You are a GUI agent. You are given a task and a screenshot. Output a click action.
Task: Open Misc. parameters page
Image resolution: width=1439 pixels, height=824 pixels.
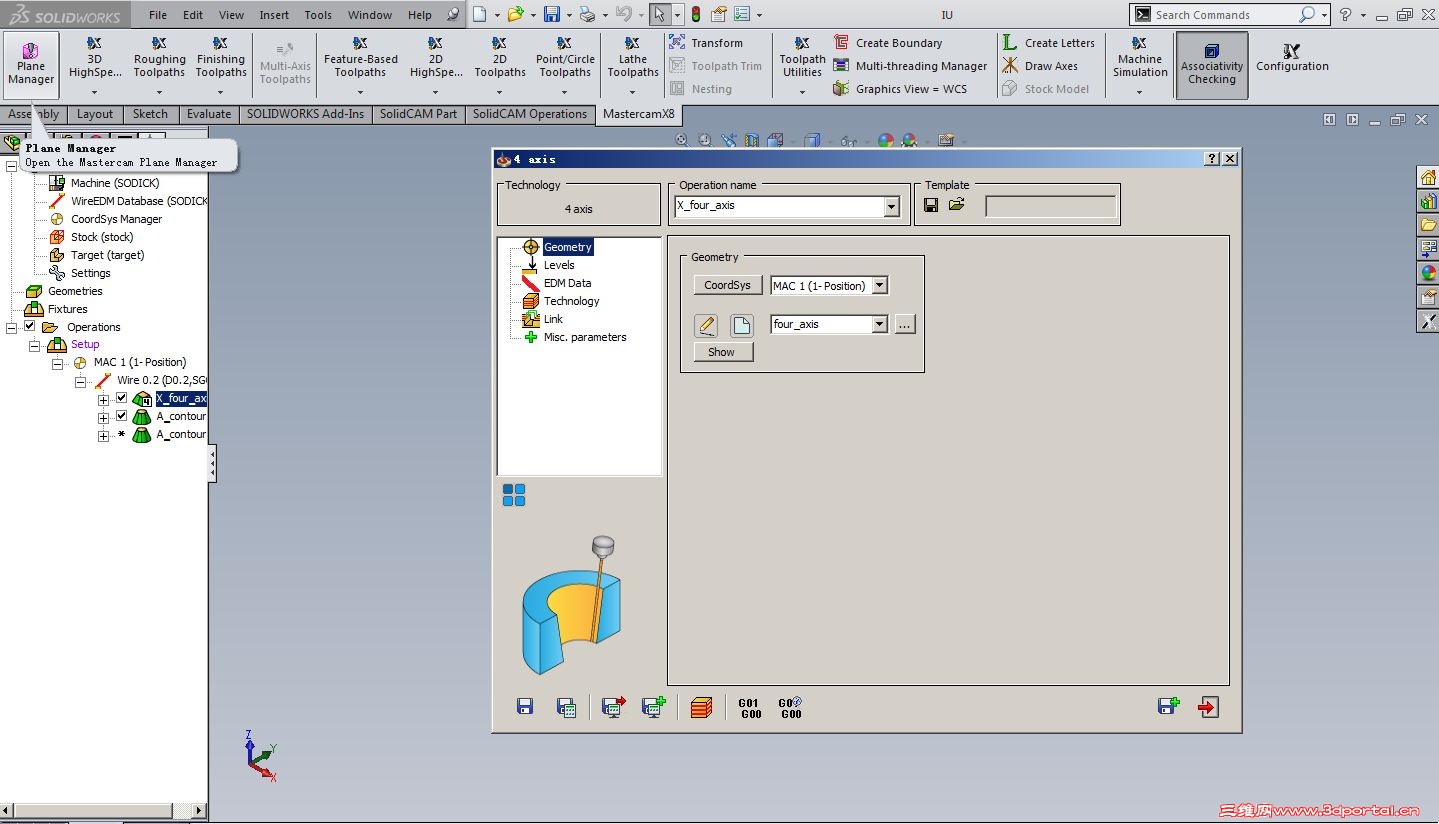click(585, 337)
